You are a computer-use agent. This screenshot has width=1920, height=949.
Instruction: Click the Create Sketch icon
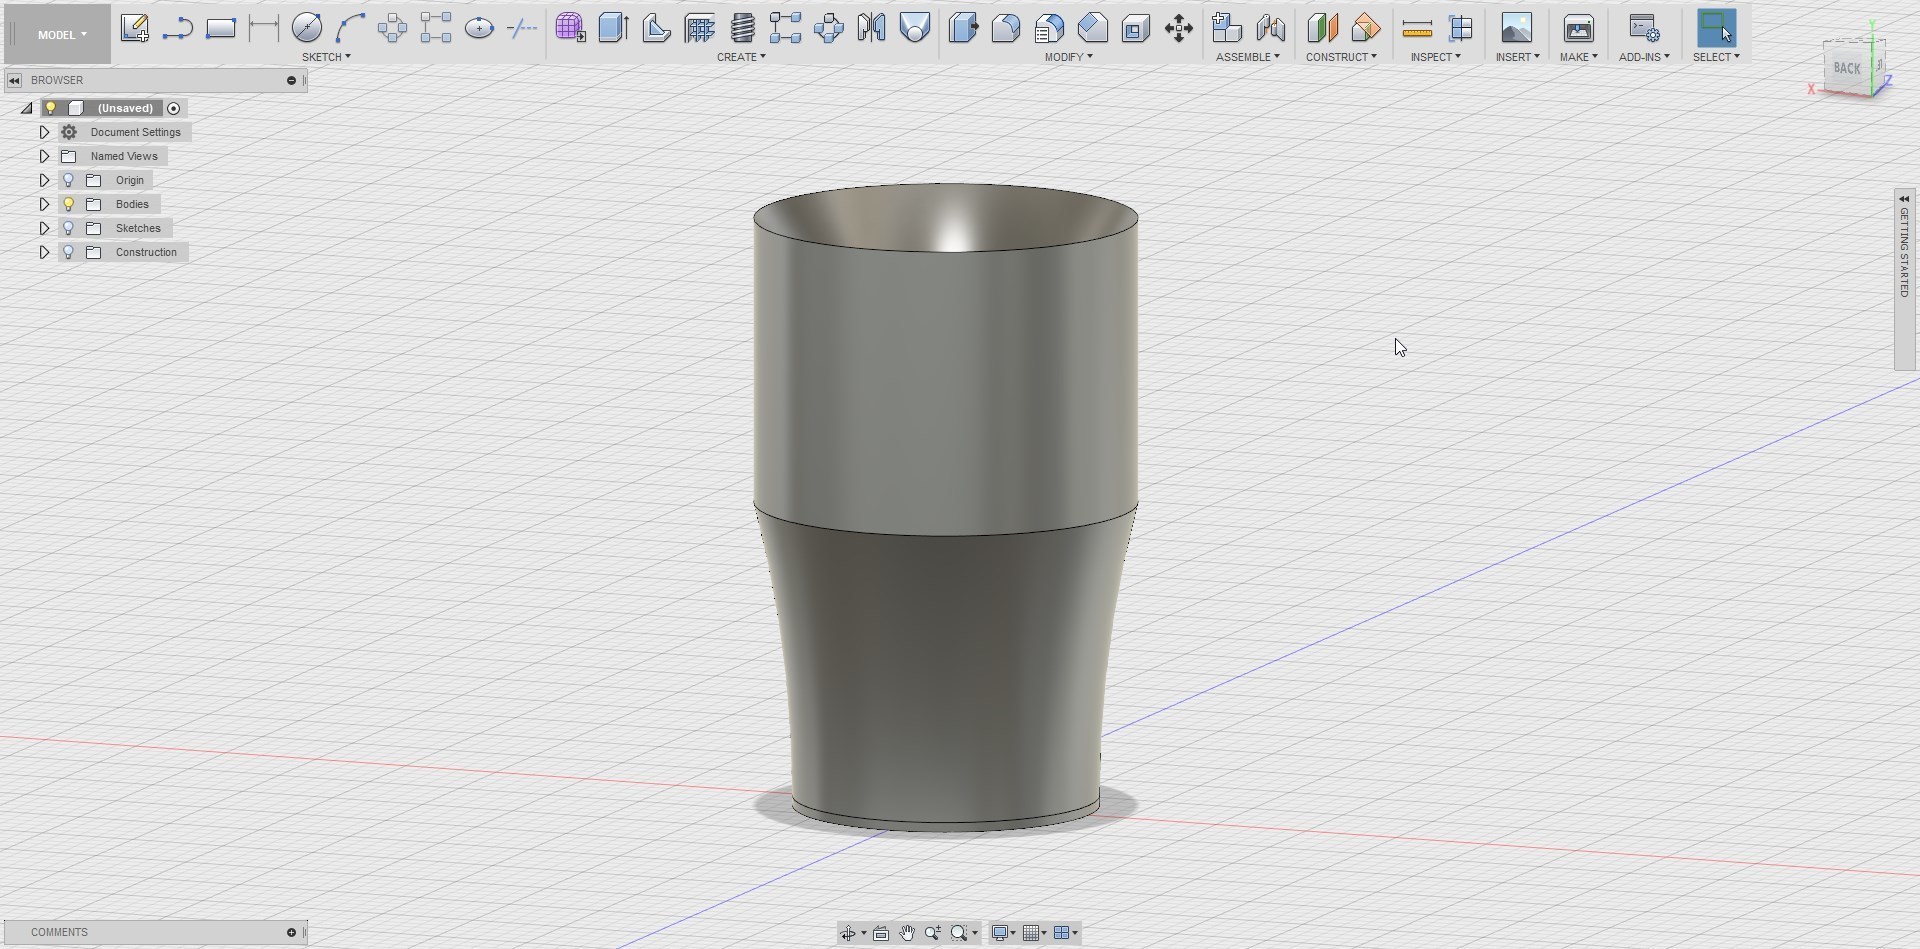[x=134, y=28]
